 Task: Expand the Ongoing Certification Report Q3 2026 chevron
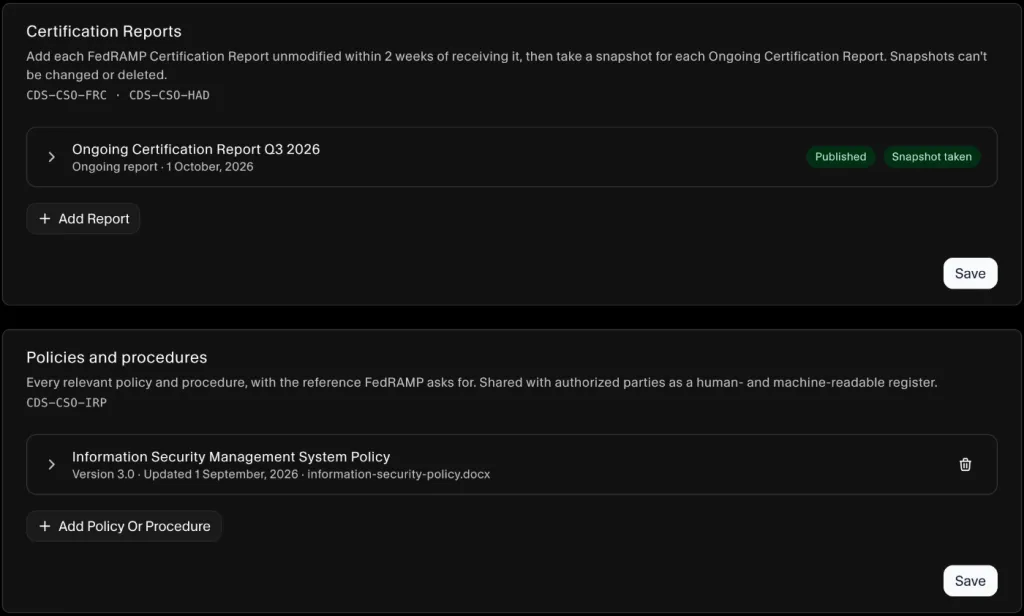[x=51, y=157]
